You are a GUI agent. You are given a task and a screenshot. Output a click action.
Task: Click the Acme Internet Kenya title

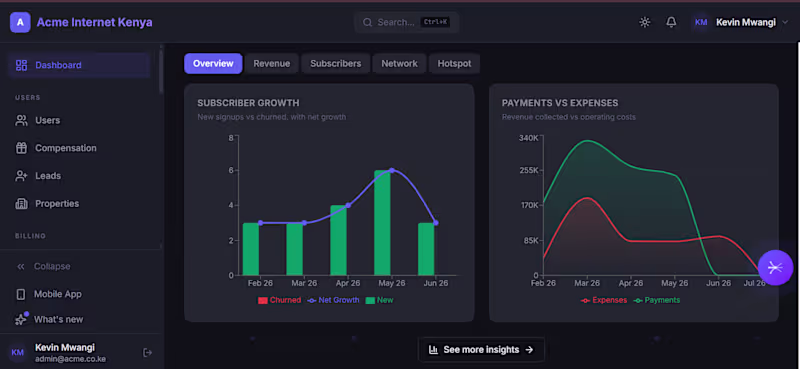pos(94,22)
